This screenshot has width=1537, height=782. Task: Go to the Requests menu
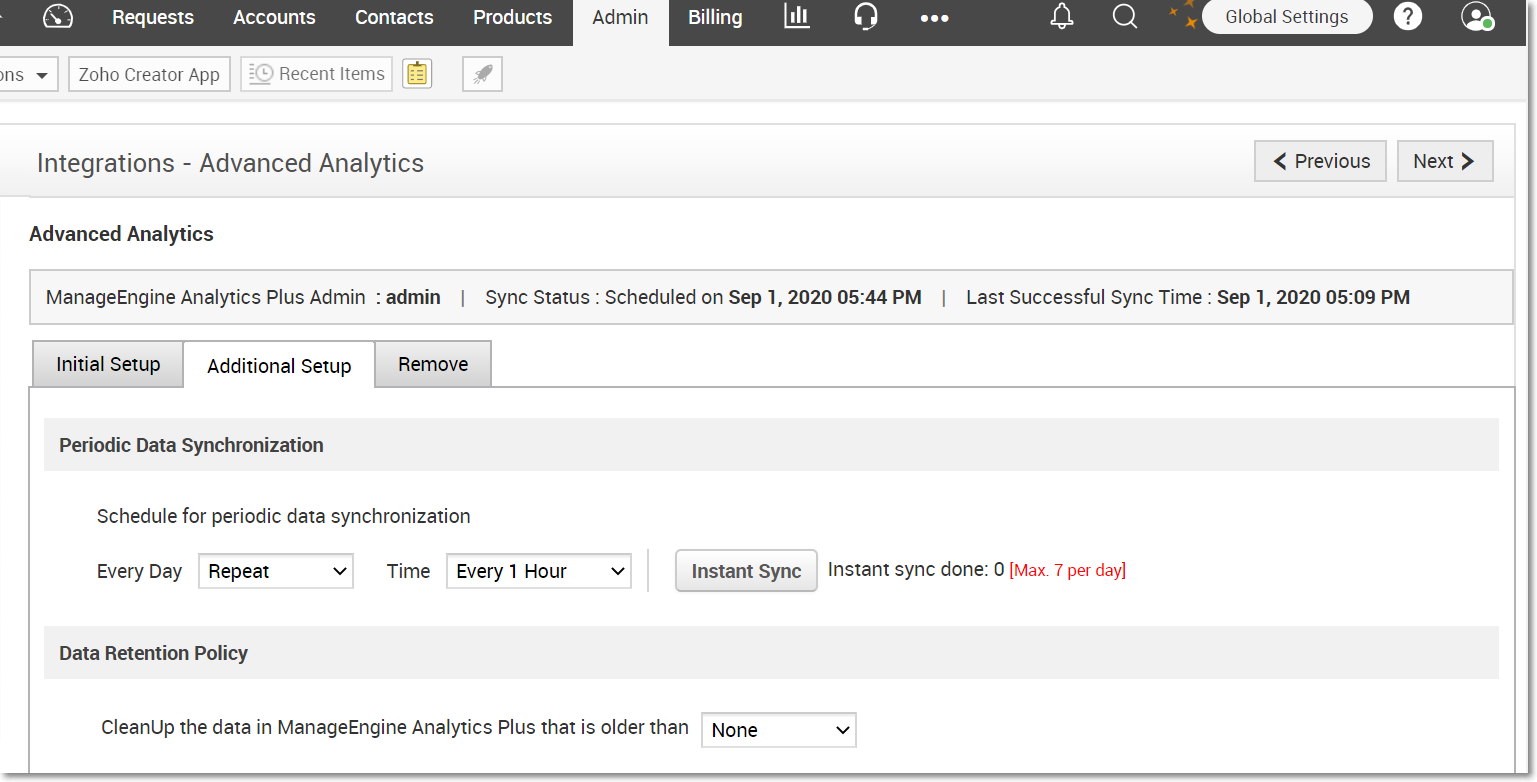[x=153, y=18]
